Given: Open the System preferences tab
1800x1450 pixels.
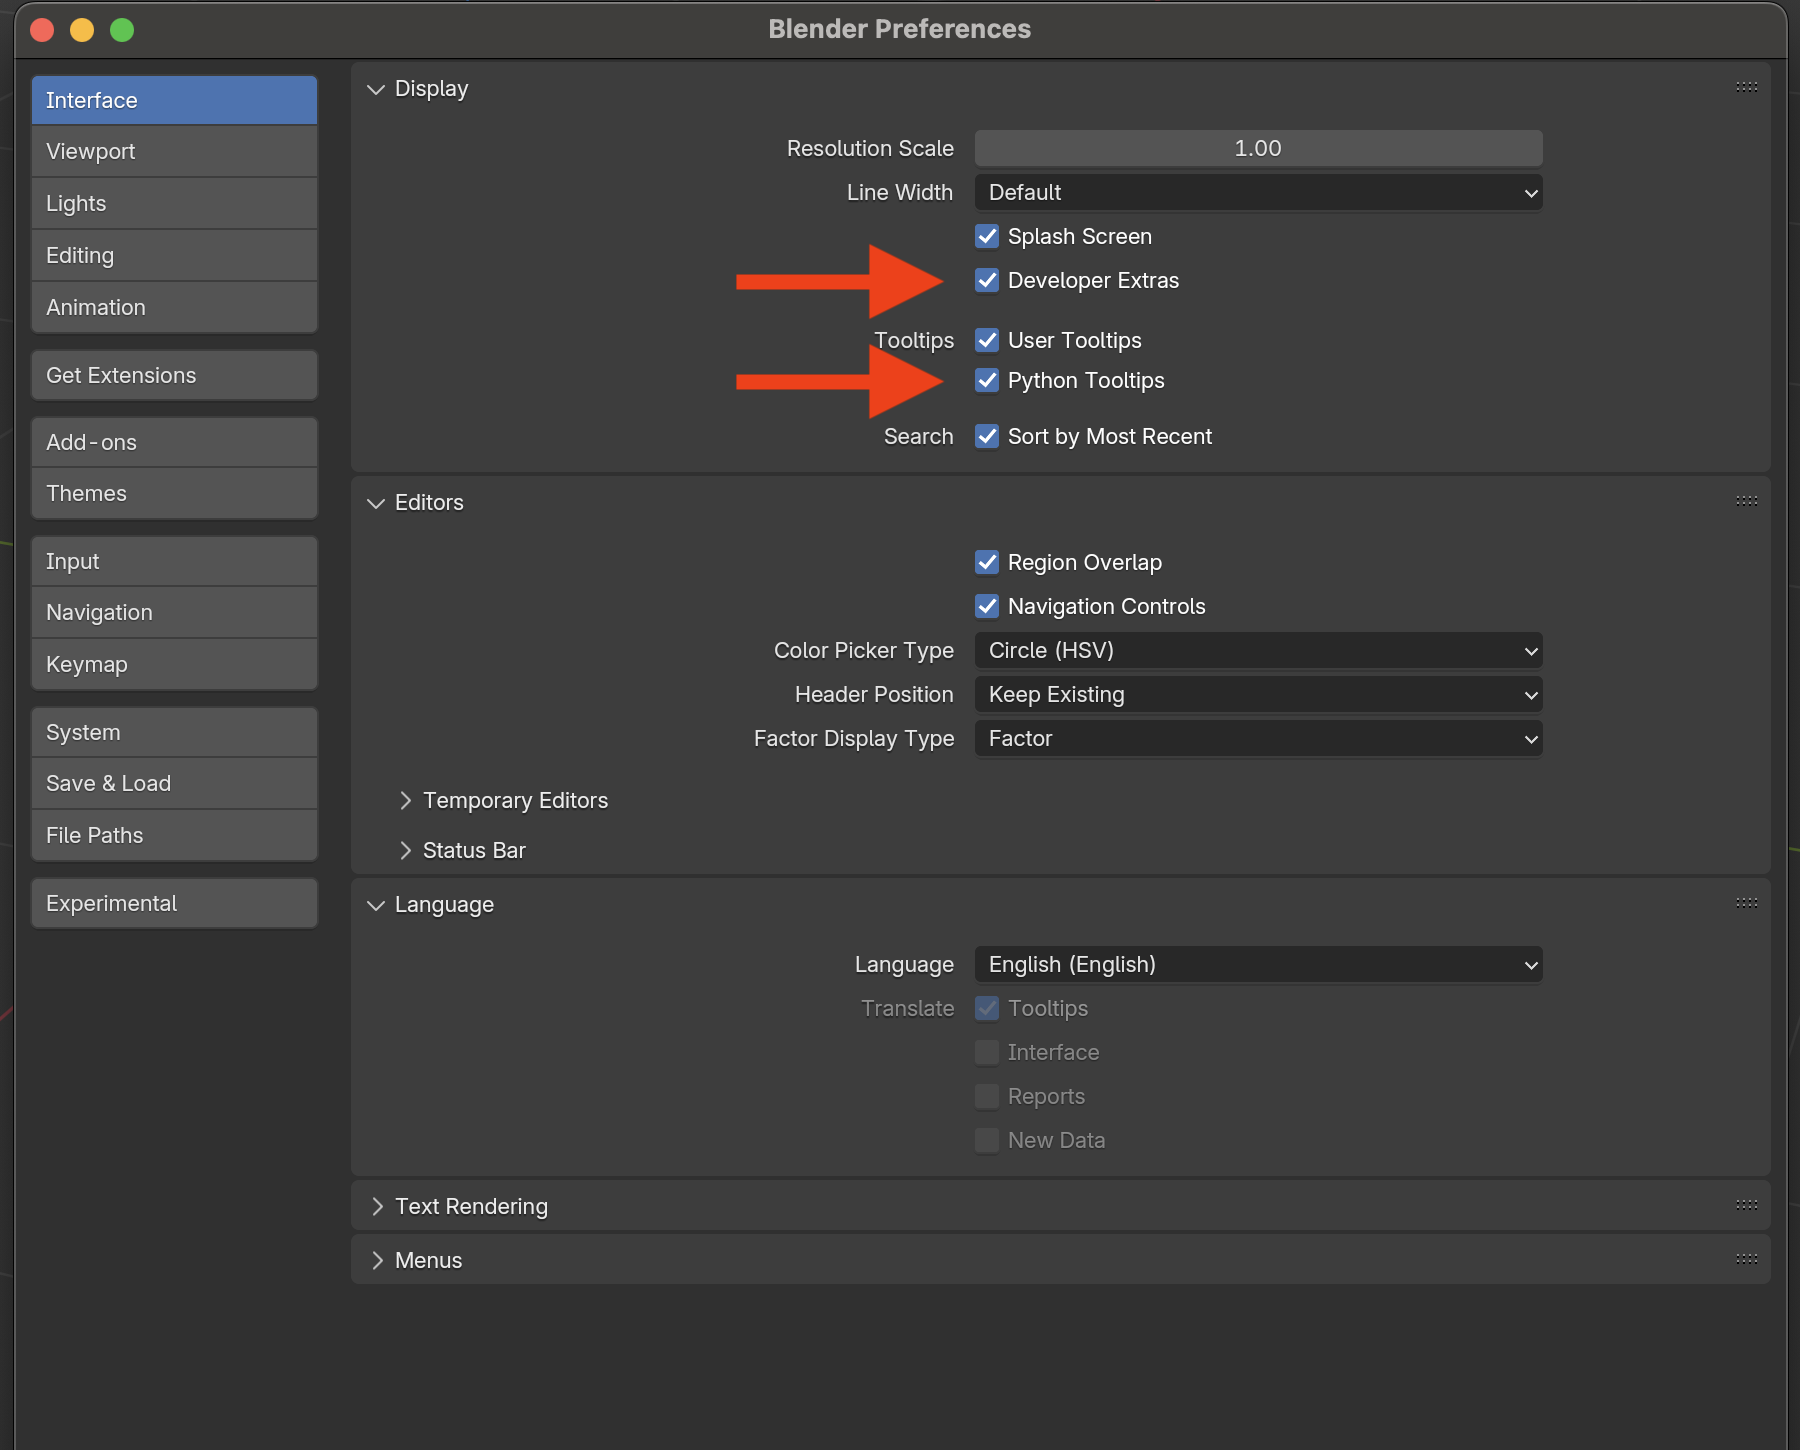Looking at the screenshot, I should pos(174,732).
